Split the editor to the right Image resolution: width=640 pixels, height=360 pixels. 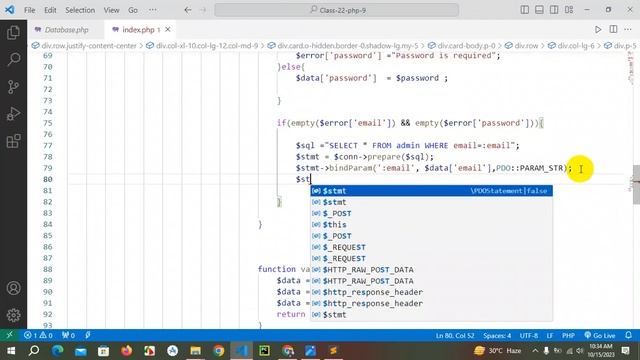click(613, 29)
